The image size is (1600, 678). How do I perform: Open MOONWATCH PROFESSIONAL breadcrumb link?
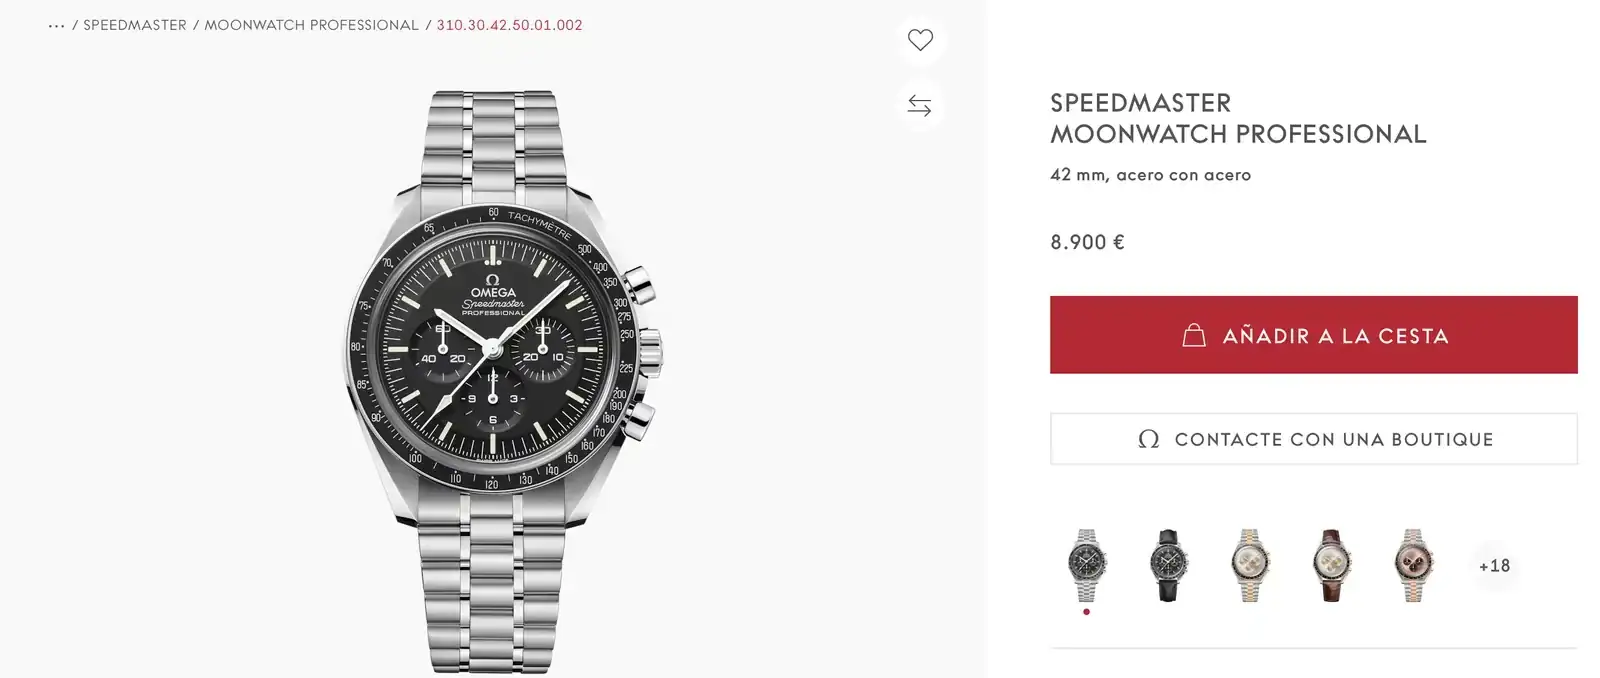click(x=311, y=25)
